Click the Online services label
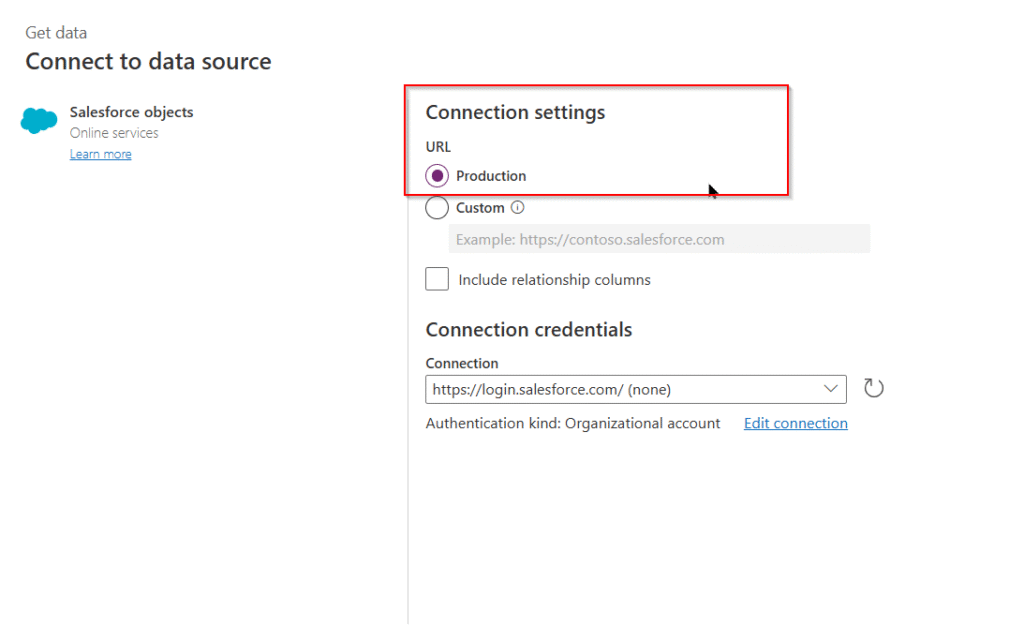The image size is (1024, 626). click(114, 133)
